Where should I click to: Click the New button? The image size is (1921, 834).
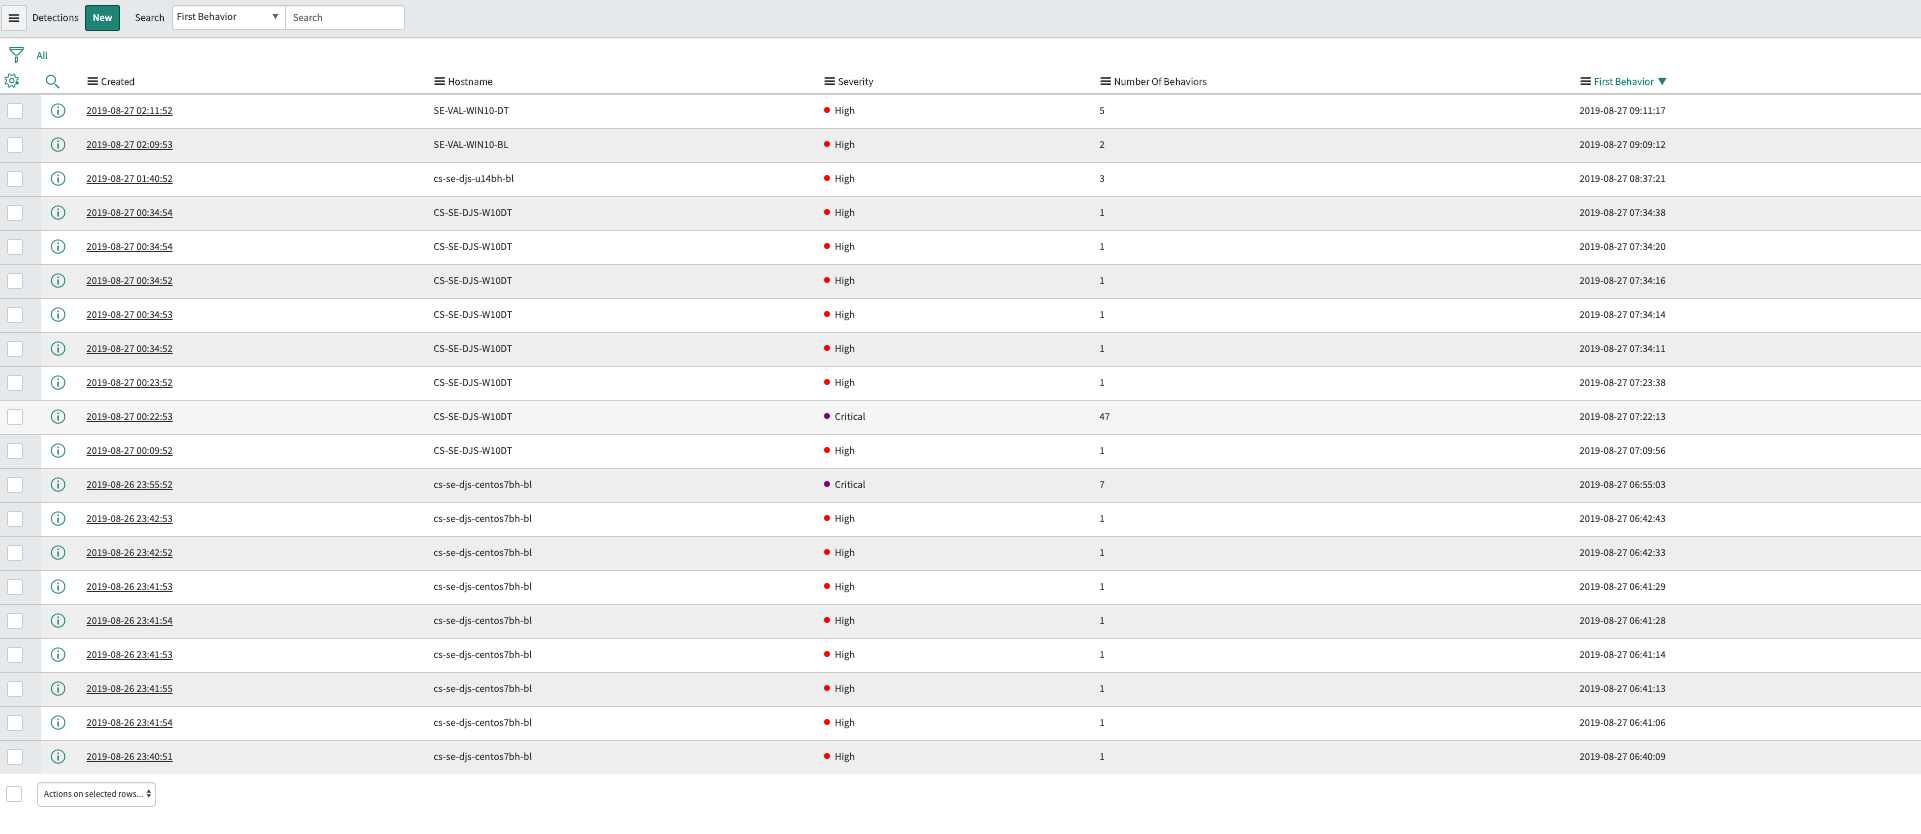[102, 18]
